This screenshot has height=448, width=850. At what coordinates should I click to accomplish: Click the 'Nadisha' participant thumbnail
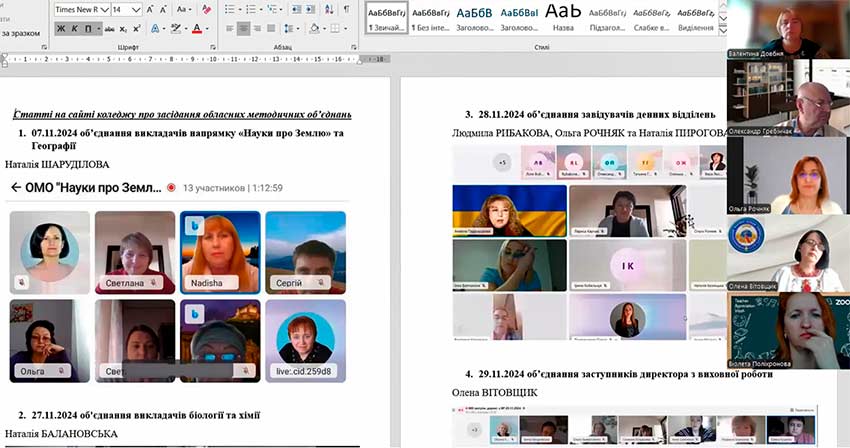pyautogui.click(x=220, y=252)
